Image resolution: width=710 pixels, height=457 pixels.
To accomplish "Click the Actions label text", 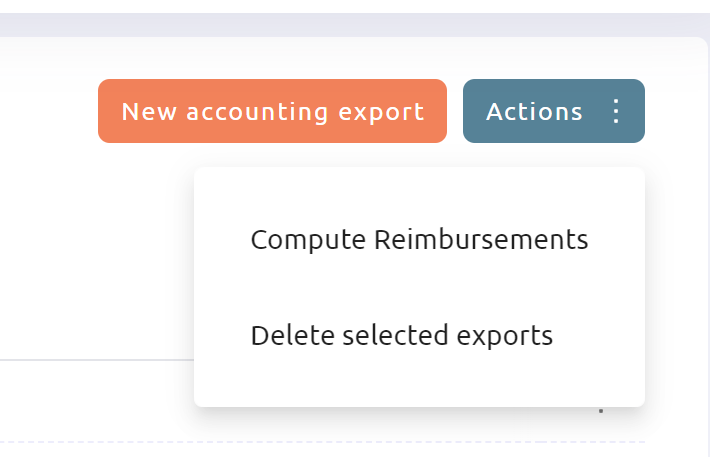I will [534, 111].
